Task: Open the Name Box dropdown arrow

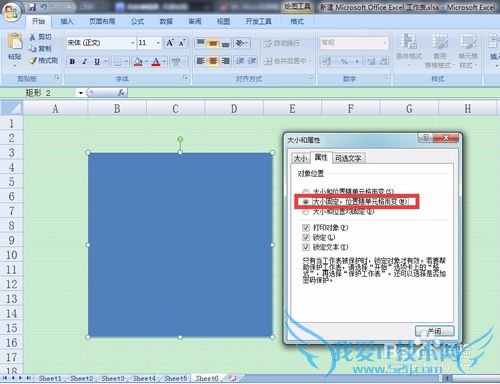Action: coord(81,93)
